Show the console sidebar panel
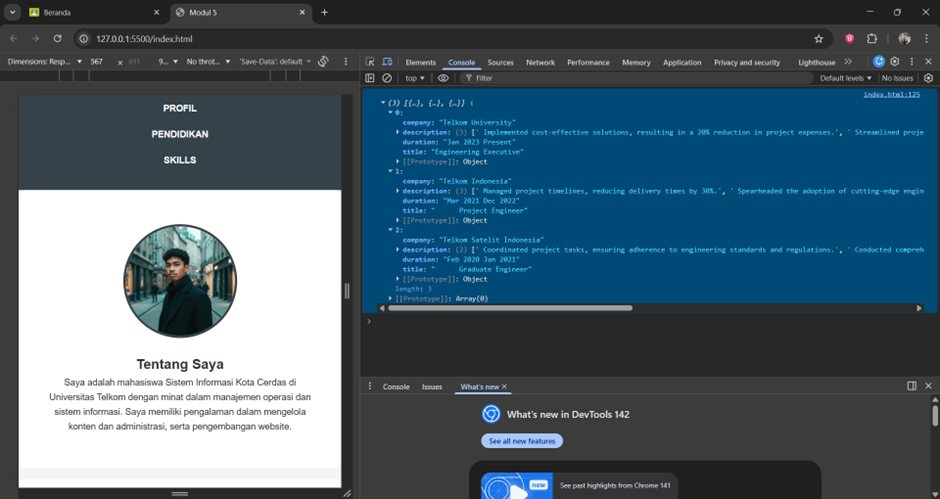 370,78
